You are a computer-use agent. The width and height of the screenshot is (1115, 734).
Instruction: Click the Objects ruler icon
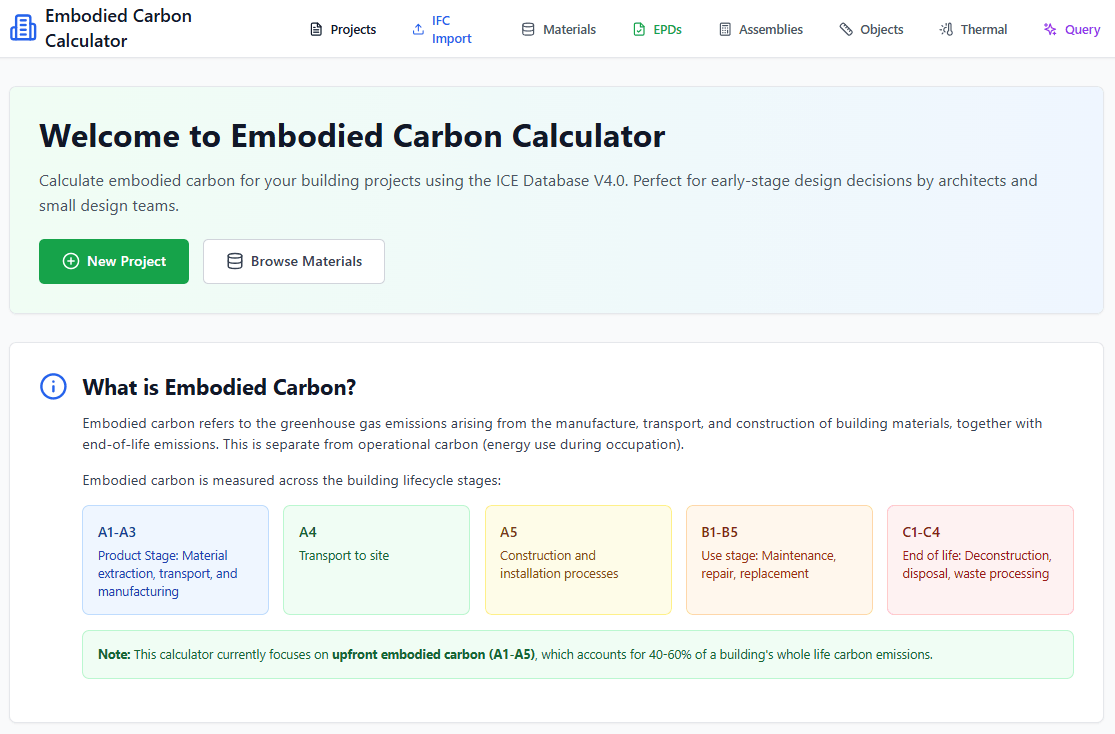pos(846,30)
